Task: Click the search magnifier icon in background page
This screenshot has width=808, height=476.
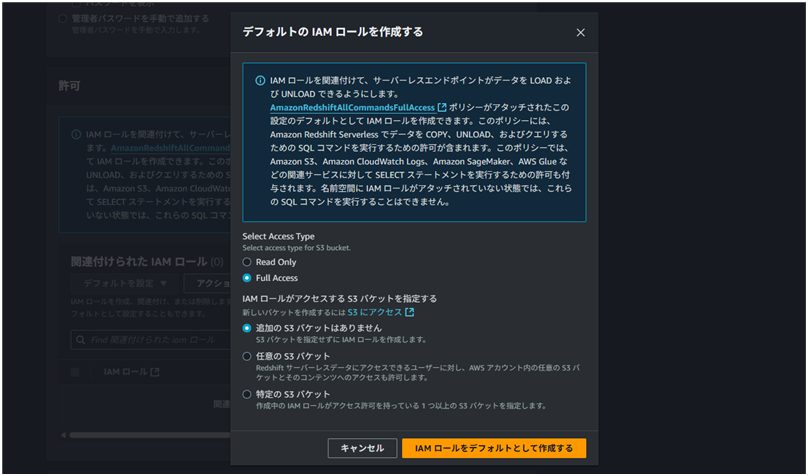Action: (80, 340)
